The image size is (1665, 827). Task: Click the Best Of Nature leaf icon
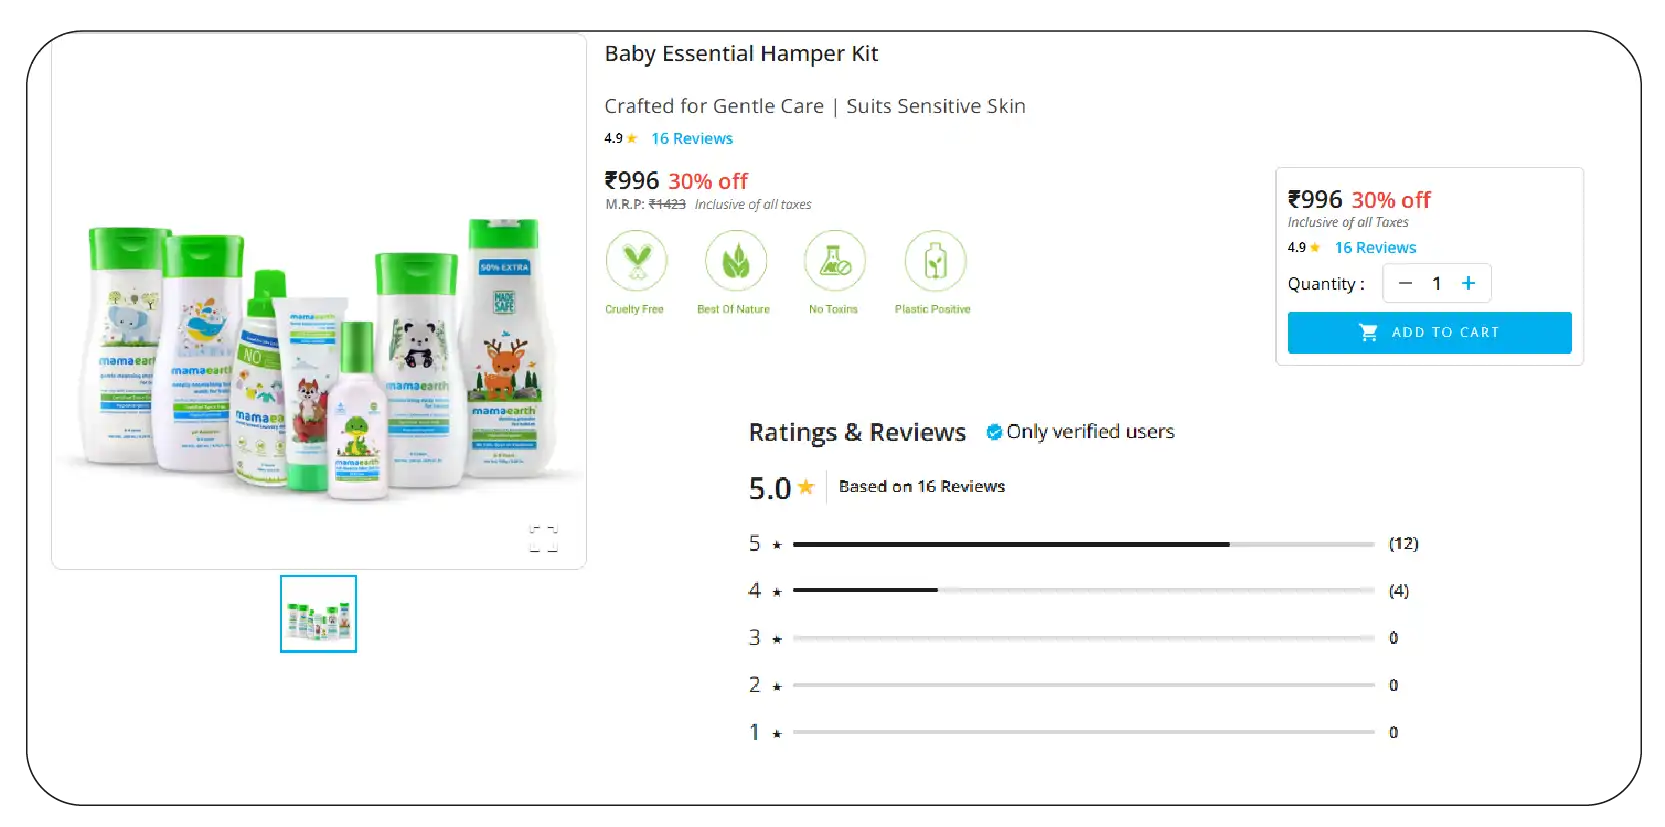(x=736, y=261)
